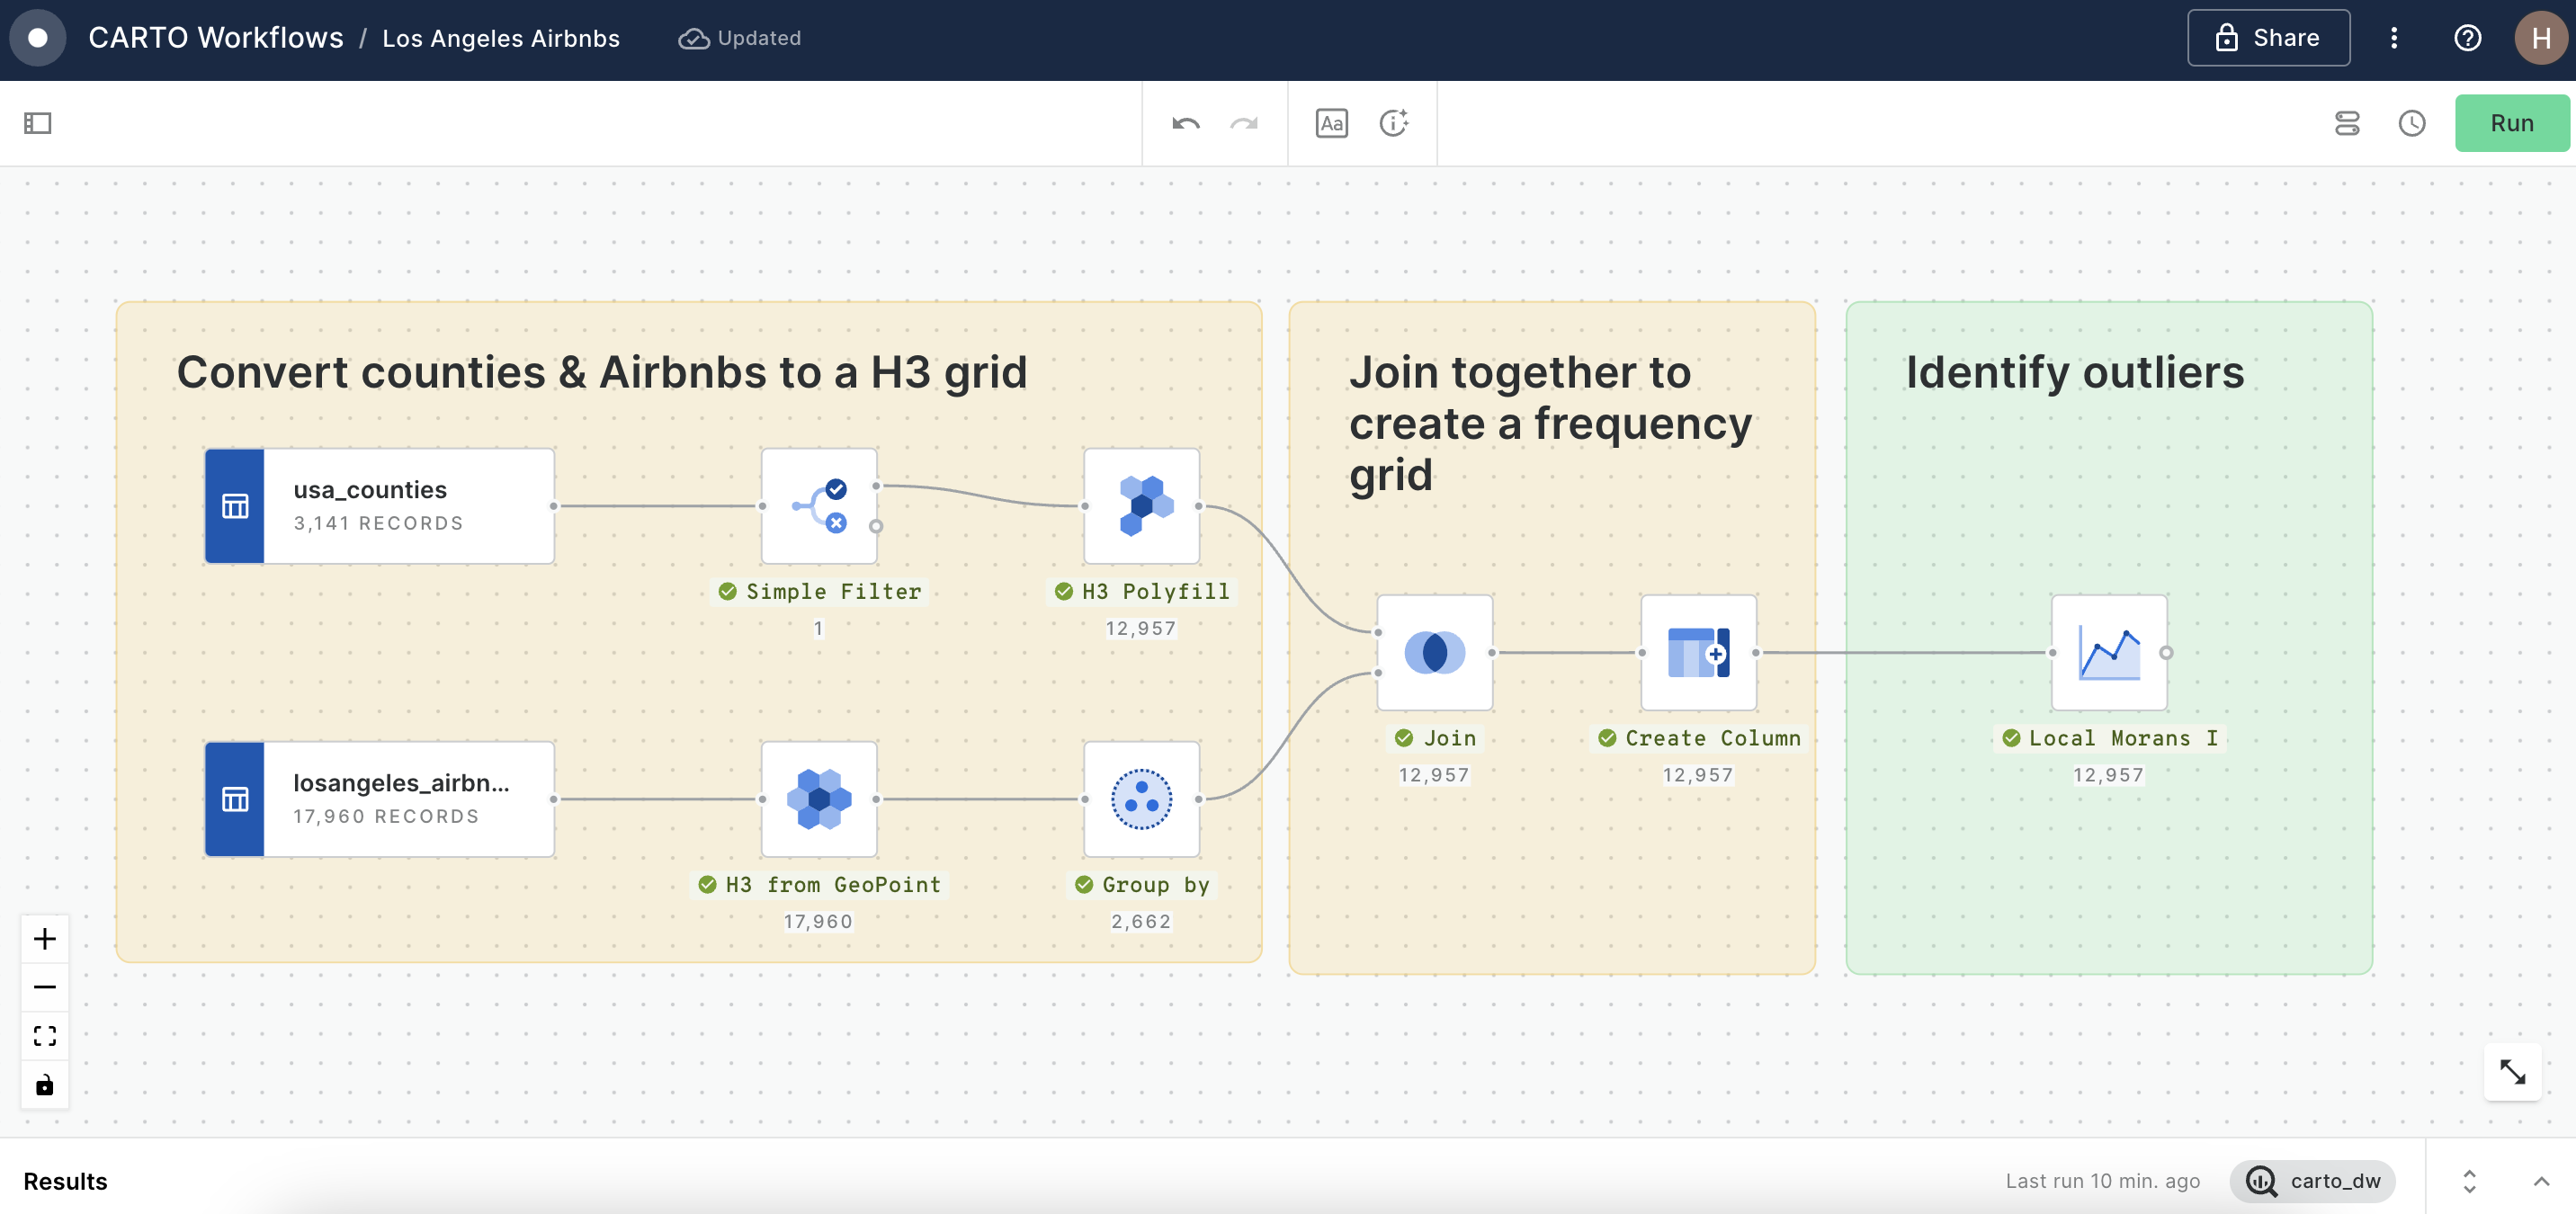Open the three-dot overflow menu

click(2395, 37)
